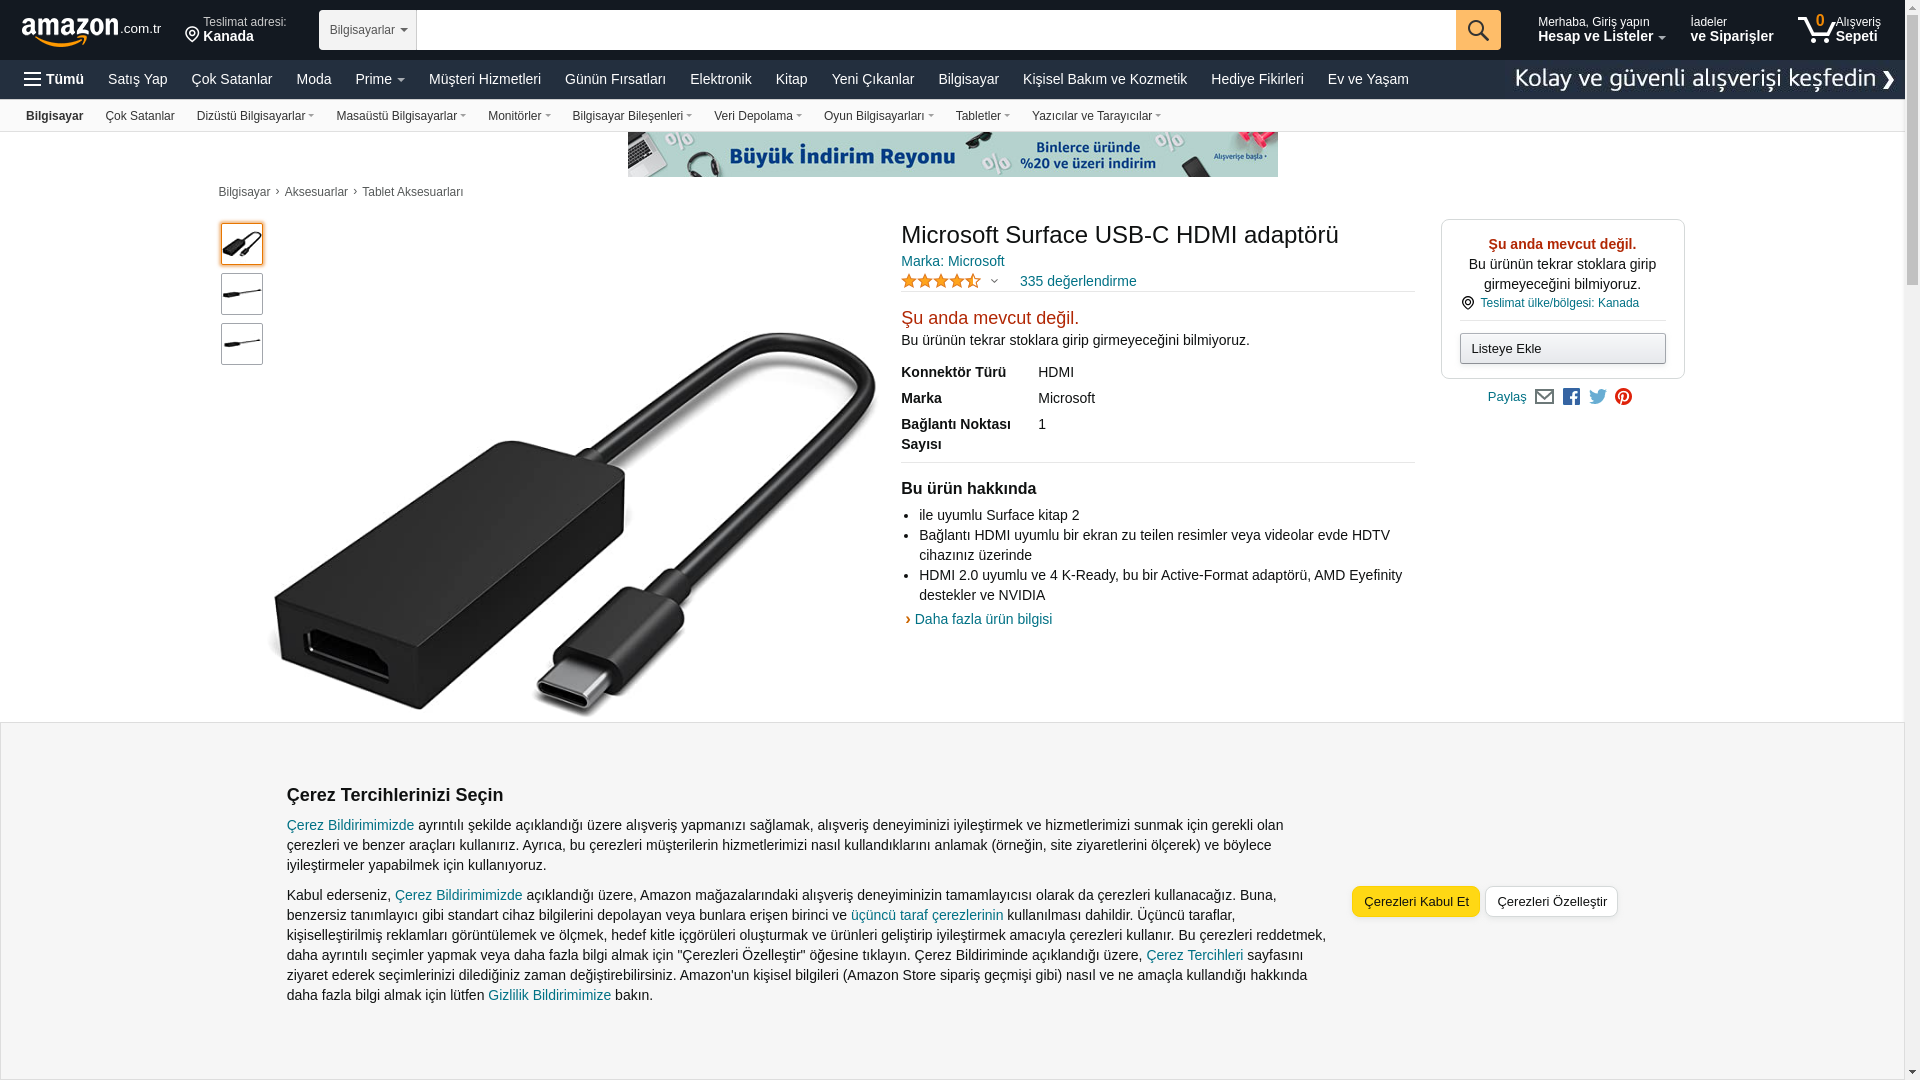Click inside the search text field
Image resolution: width=1920 pixels, height=1080 pixels.
936,30
